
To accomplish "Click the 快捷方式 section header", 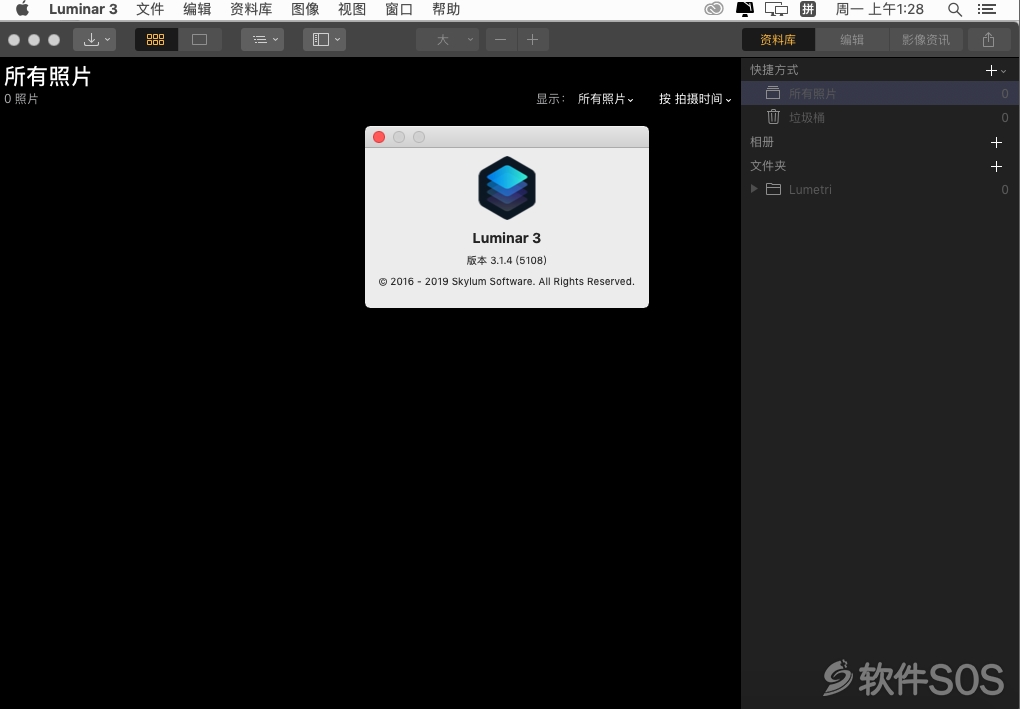I will pyautogui.click(x=774, y=70).
